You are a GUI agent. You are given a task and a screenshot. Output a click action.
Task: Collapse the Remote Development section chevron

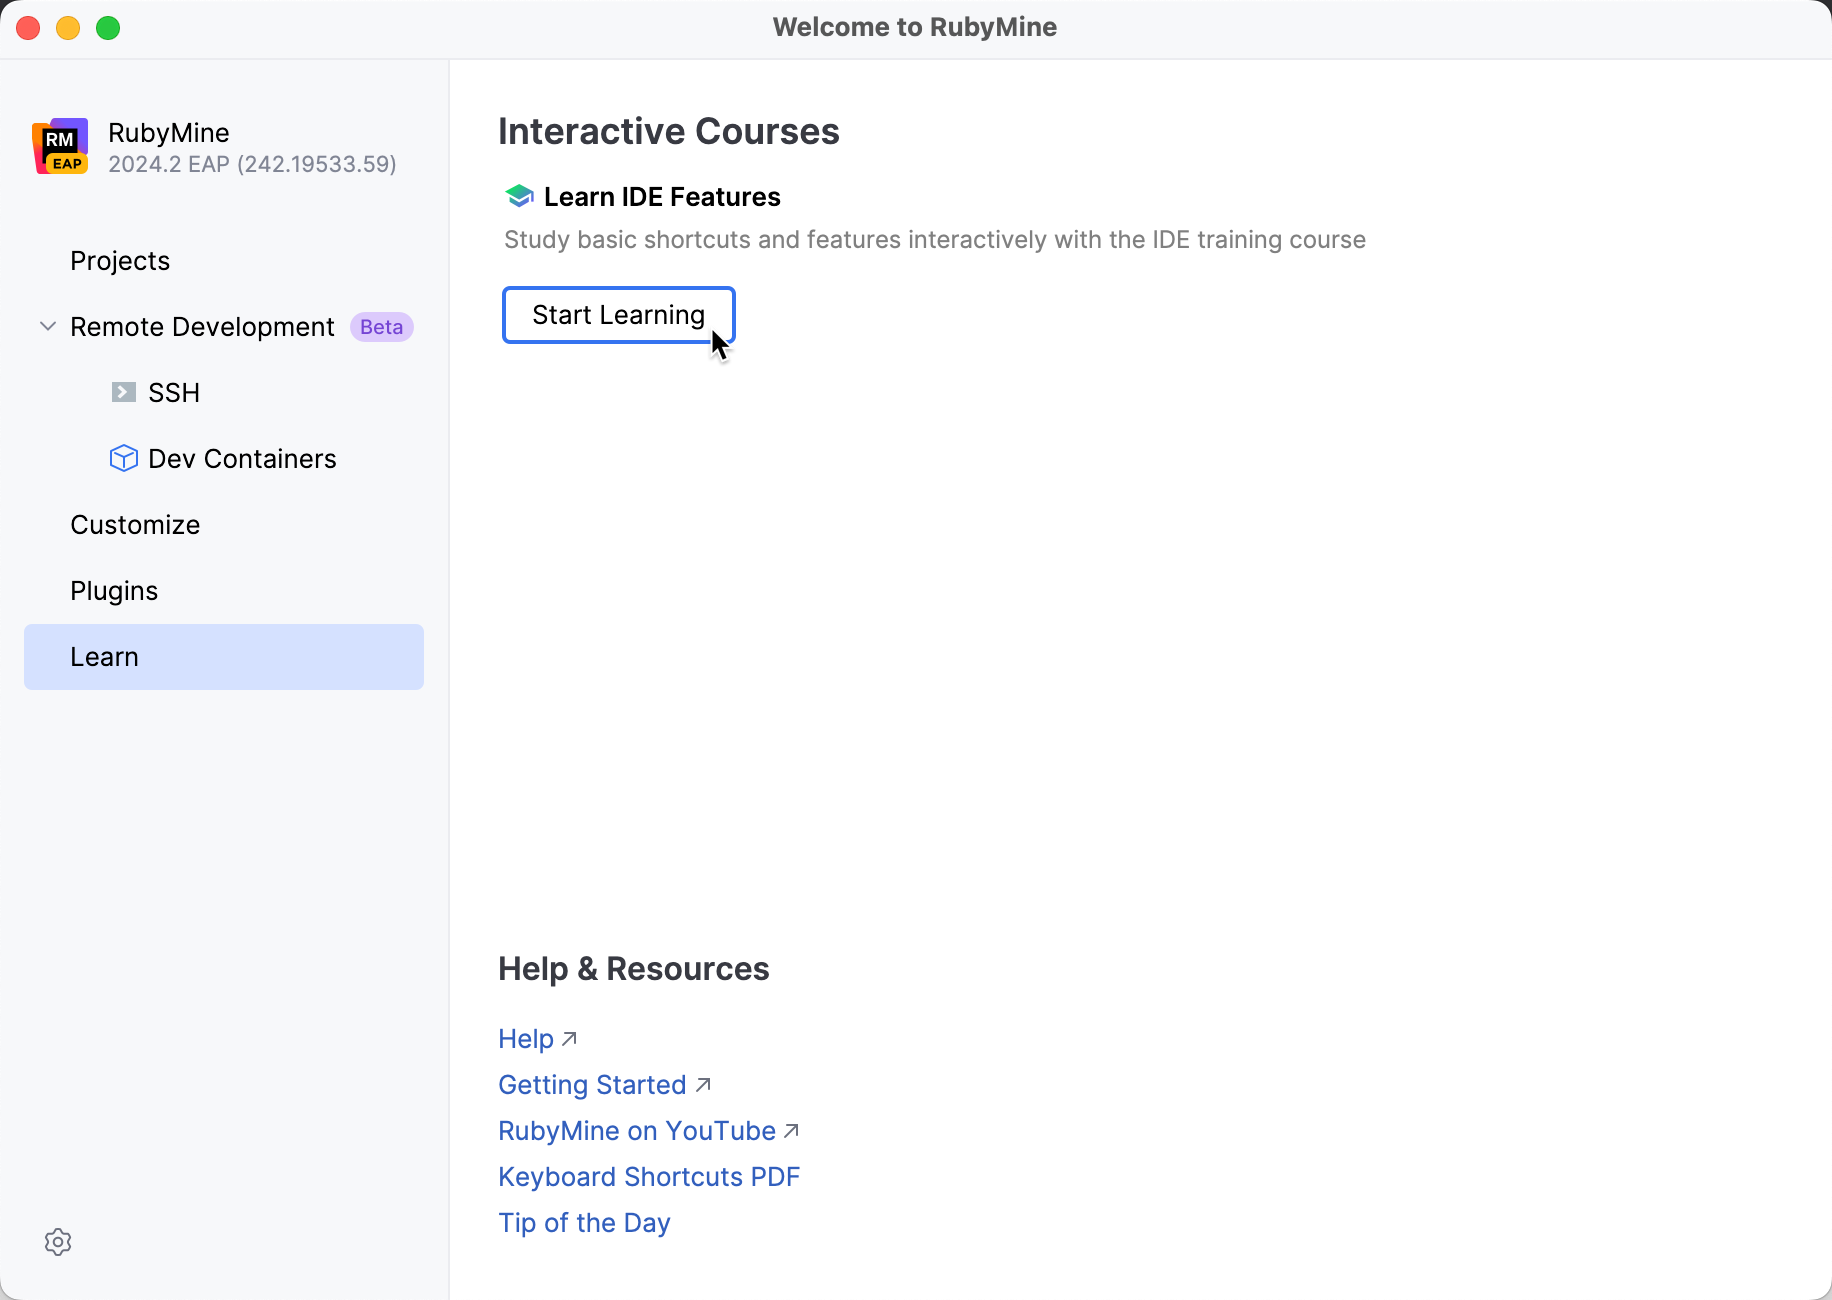[x=47, y=327]
